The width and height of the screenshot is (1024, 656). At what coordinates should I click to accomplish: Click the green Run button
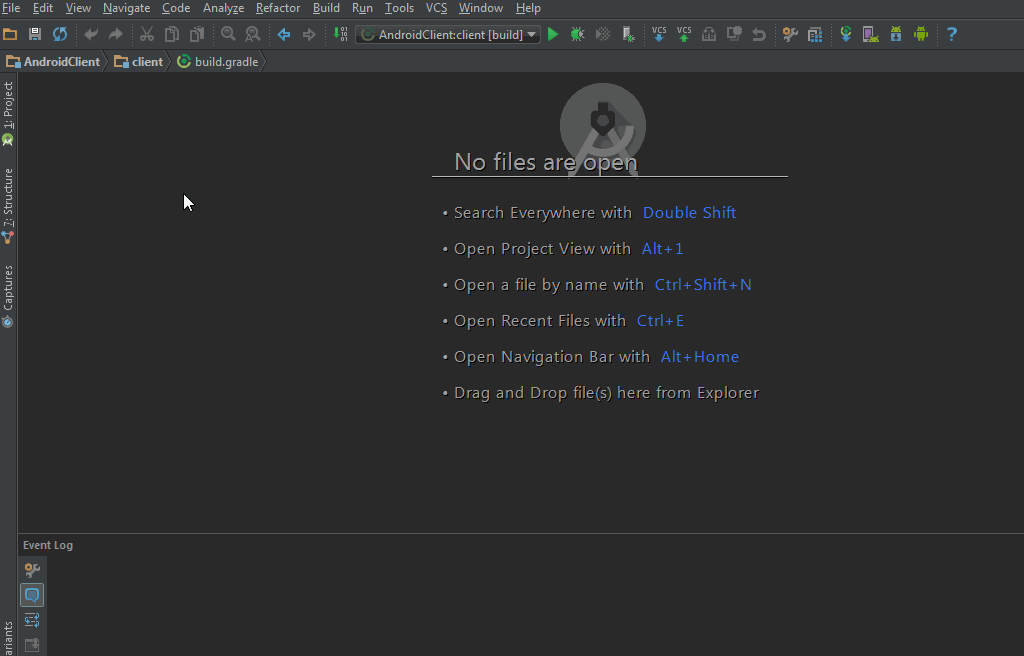pyautogui.click(x=553, y=34)
